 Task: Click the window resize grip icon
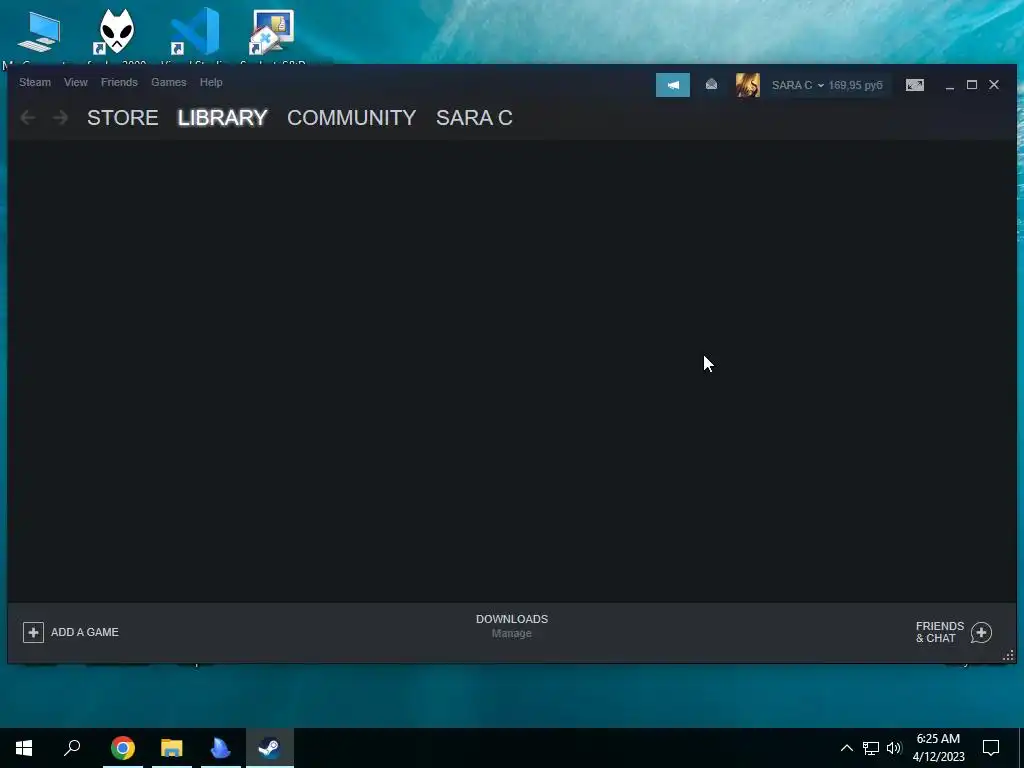point(1008,656)
